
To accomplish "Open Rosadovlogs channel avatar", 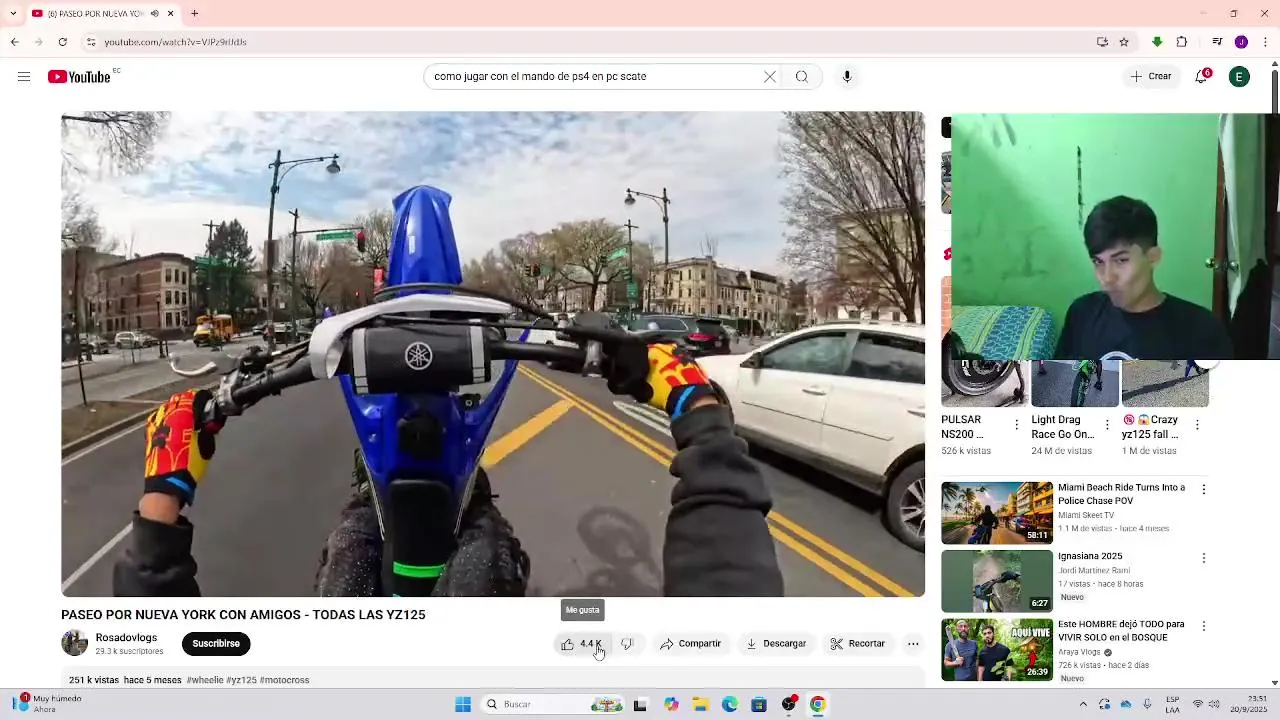I will tap(74, 644).
